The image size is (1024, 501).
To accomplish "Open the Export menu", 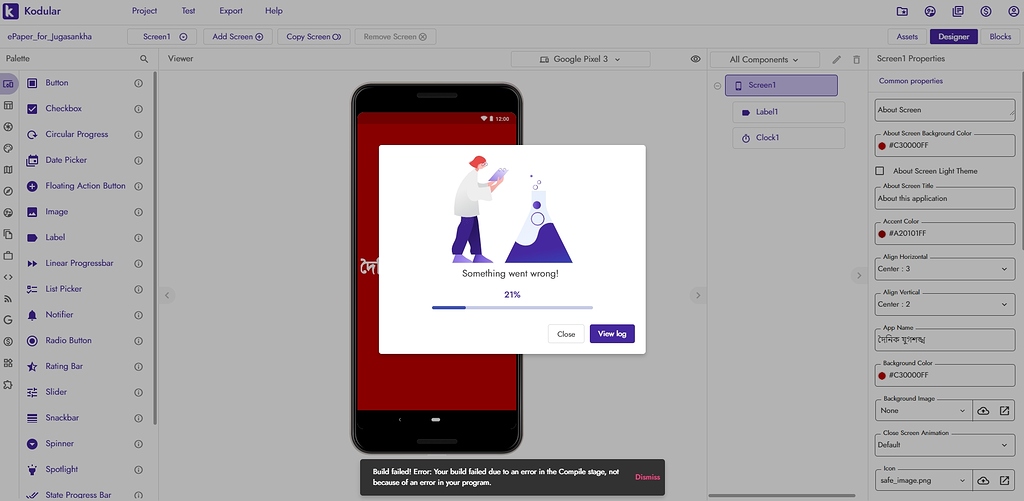I will 231,11.
